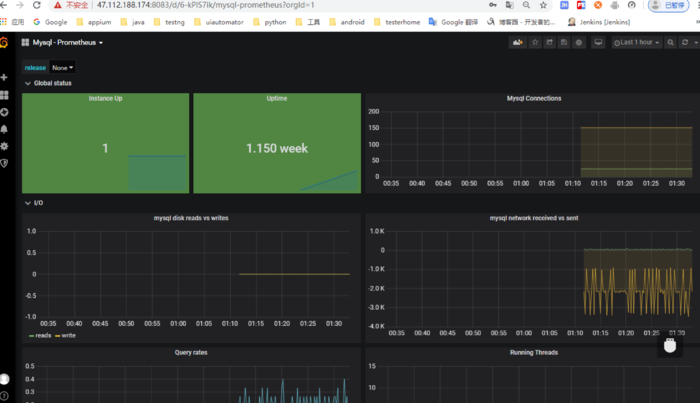The image size is (700, 403).
Task: Click the Share dashboard icon
Action: click(550, 42)
